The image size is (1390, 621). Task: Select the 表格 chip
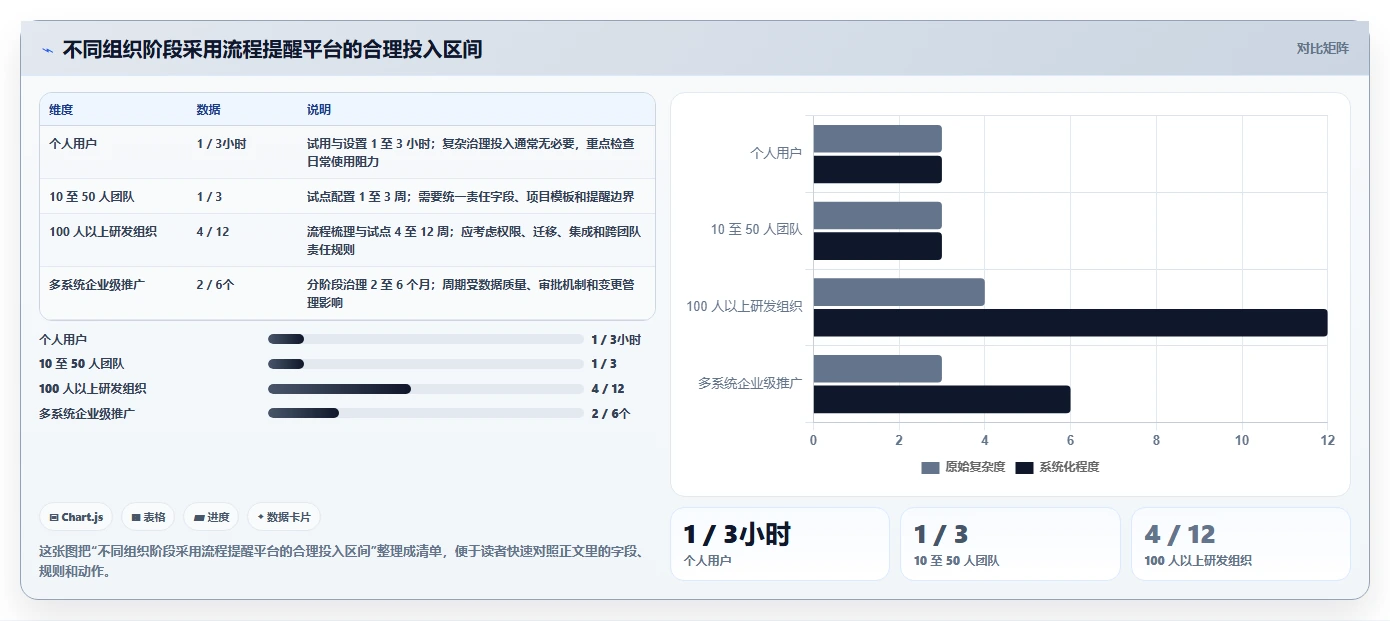coord(148,517)
